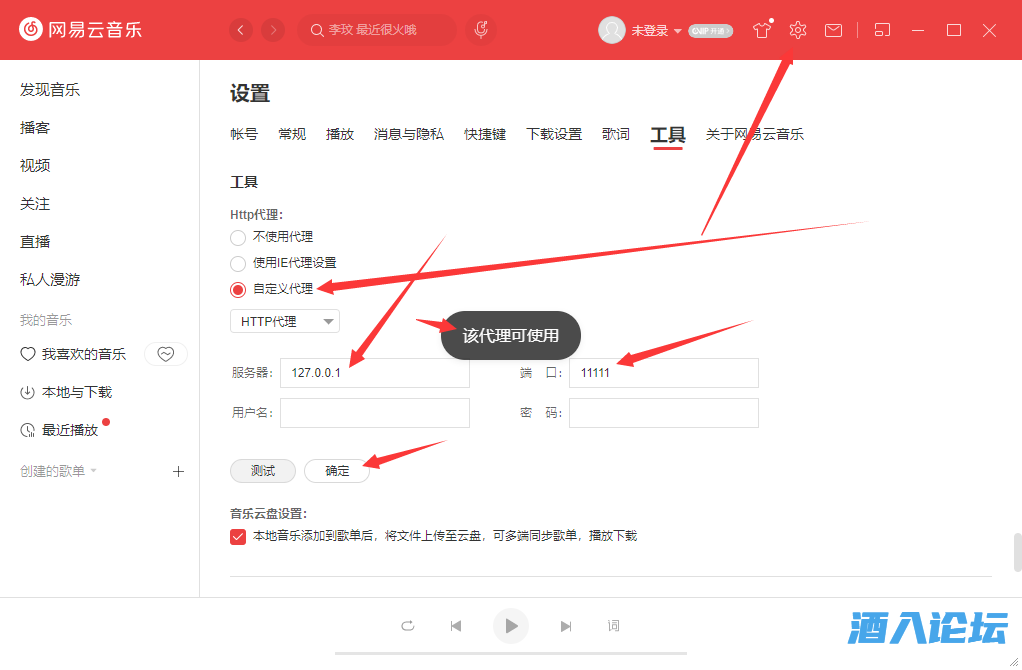Image resolution: width=1022 pixels, height=670 pixels.
Task: Open 关注 in the sidebar
Action: [x=35, y=204]
